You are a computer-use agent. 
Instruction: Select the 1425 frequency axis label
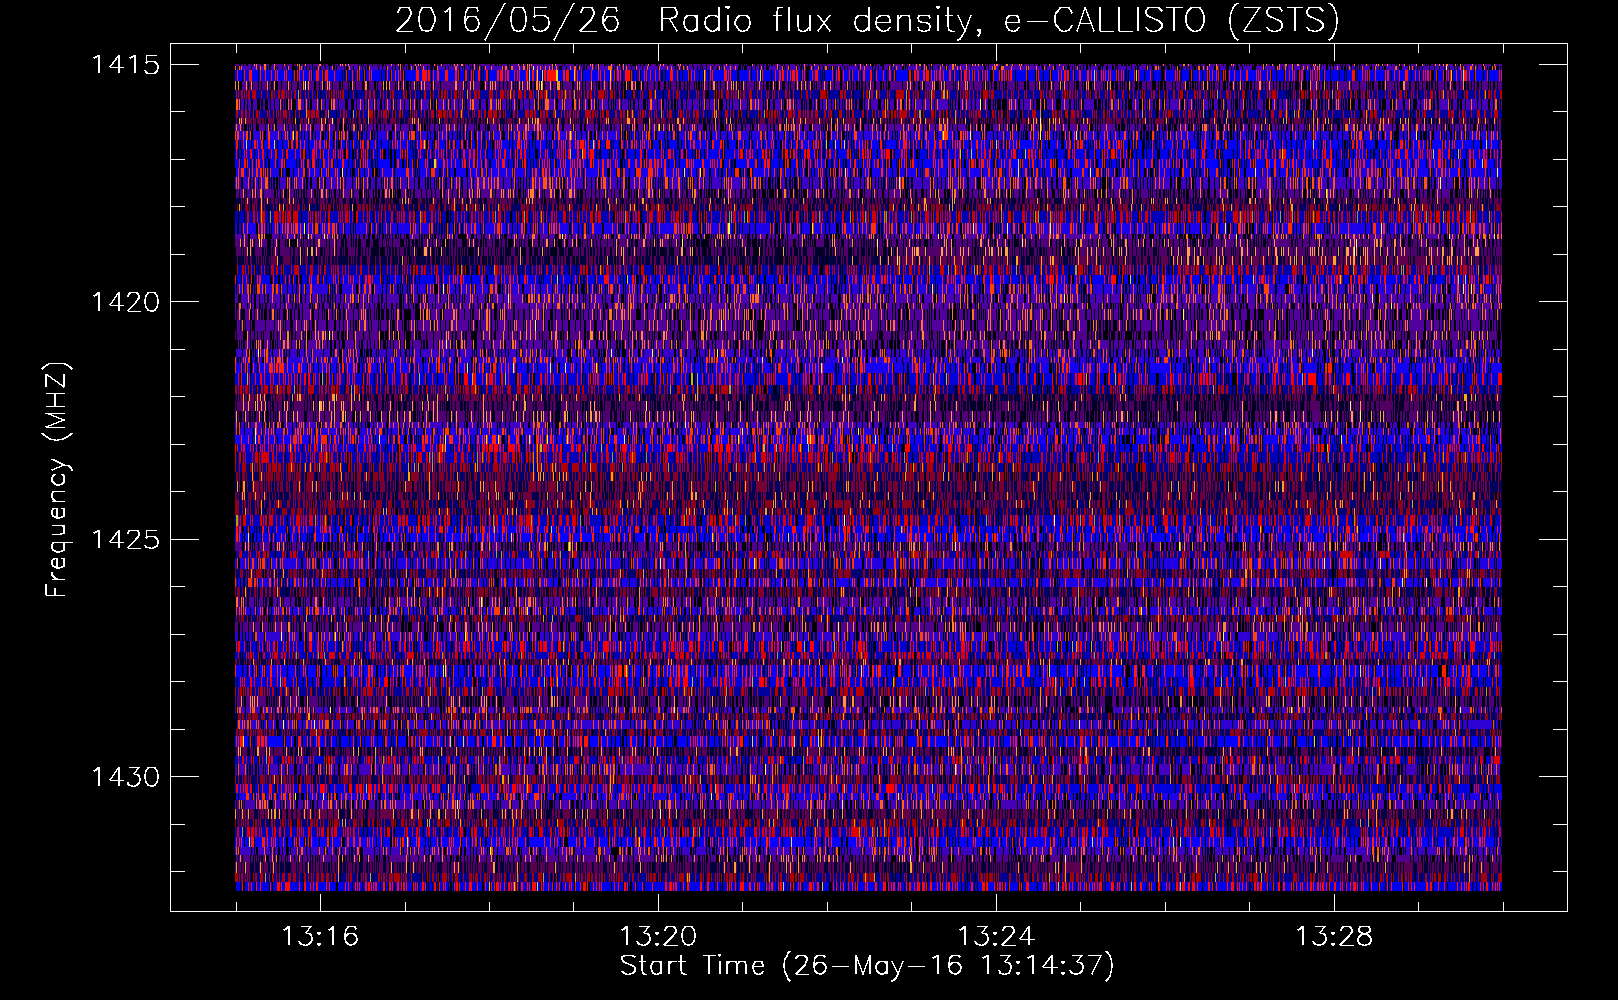125,540
